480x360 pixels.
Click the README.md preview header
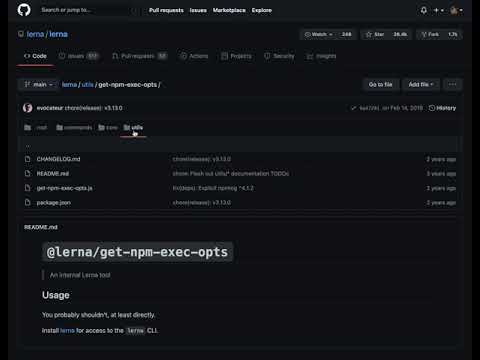(41, 227)
